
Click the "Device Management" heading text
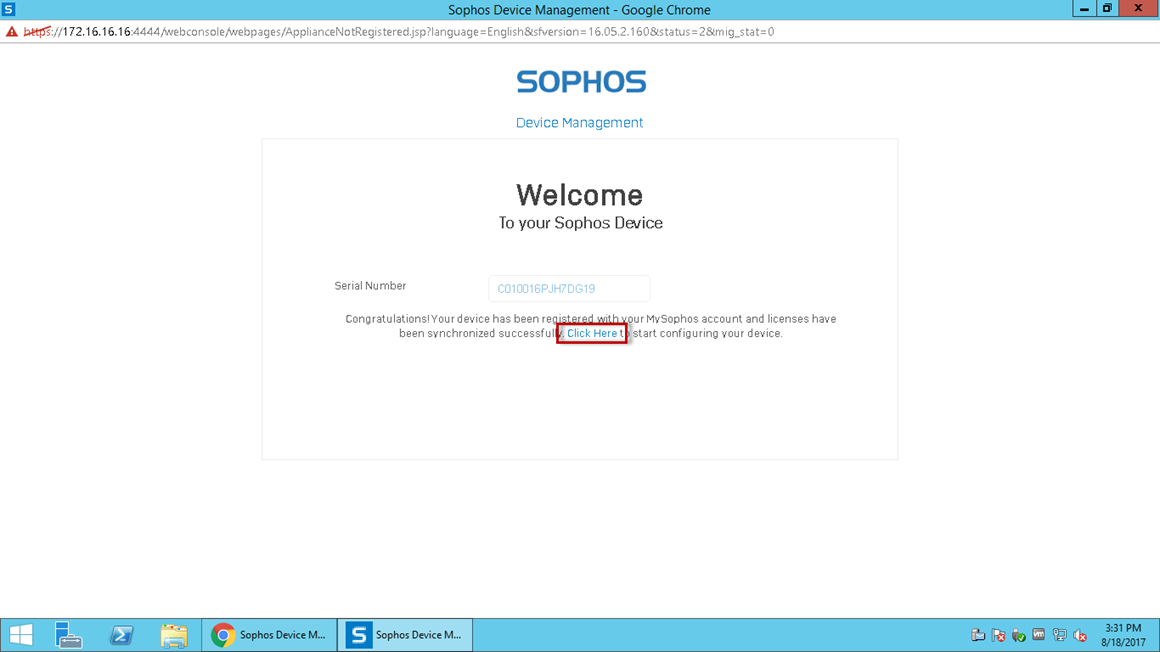579,123
